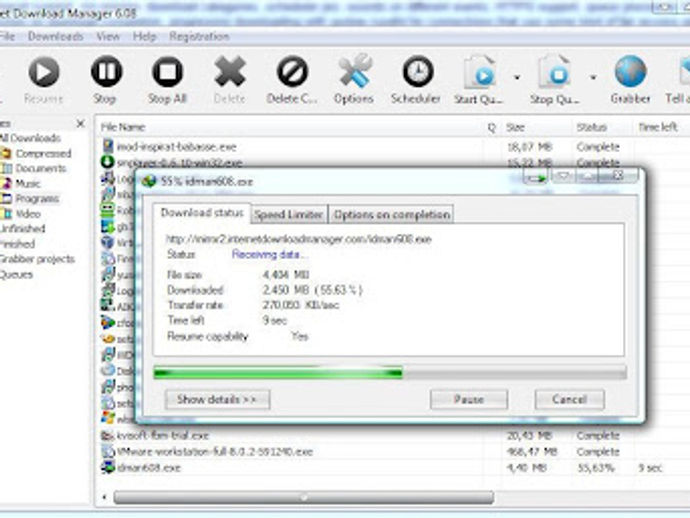Click the download URL text in dialog
The width and height of the screenshot is (690, 518).
point(299,239)
